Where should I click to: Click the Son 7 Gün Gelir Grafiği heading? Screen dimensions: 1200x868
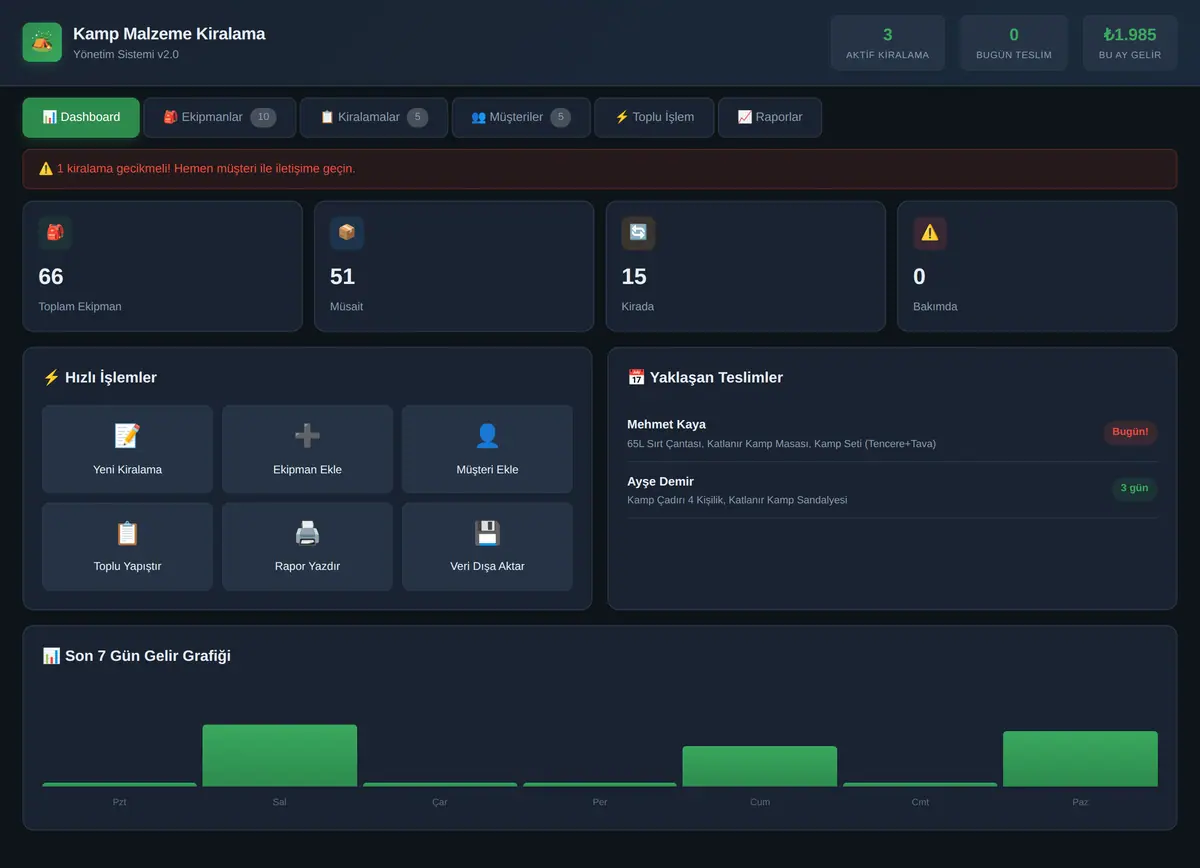pos(137,656)
